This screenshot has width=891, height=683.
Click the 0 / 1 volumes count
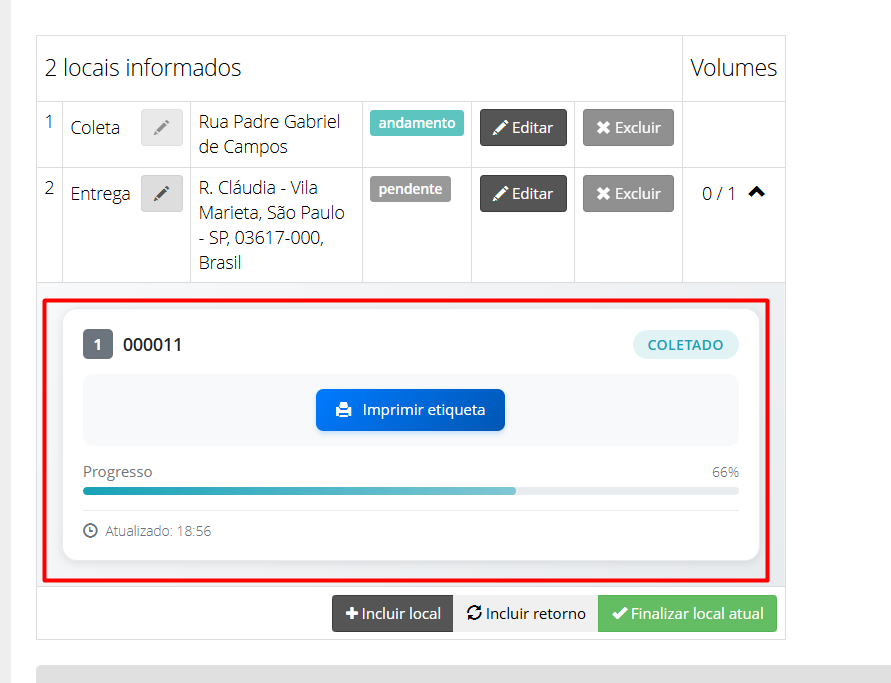click(x=718, y=193)
